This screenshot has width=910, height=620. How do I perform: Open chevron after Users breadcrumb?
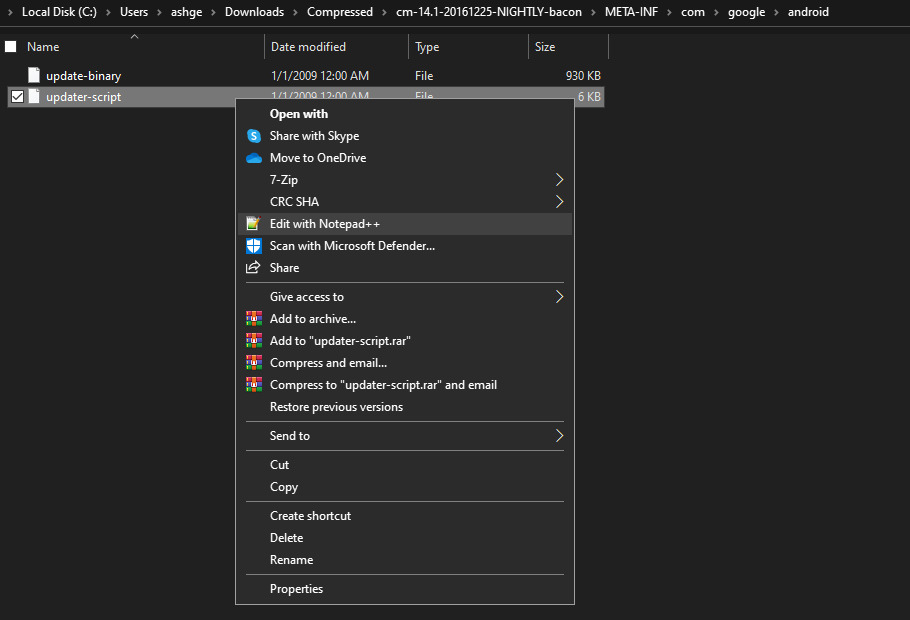pos(160,12)
